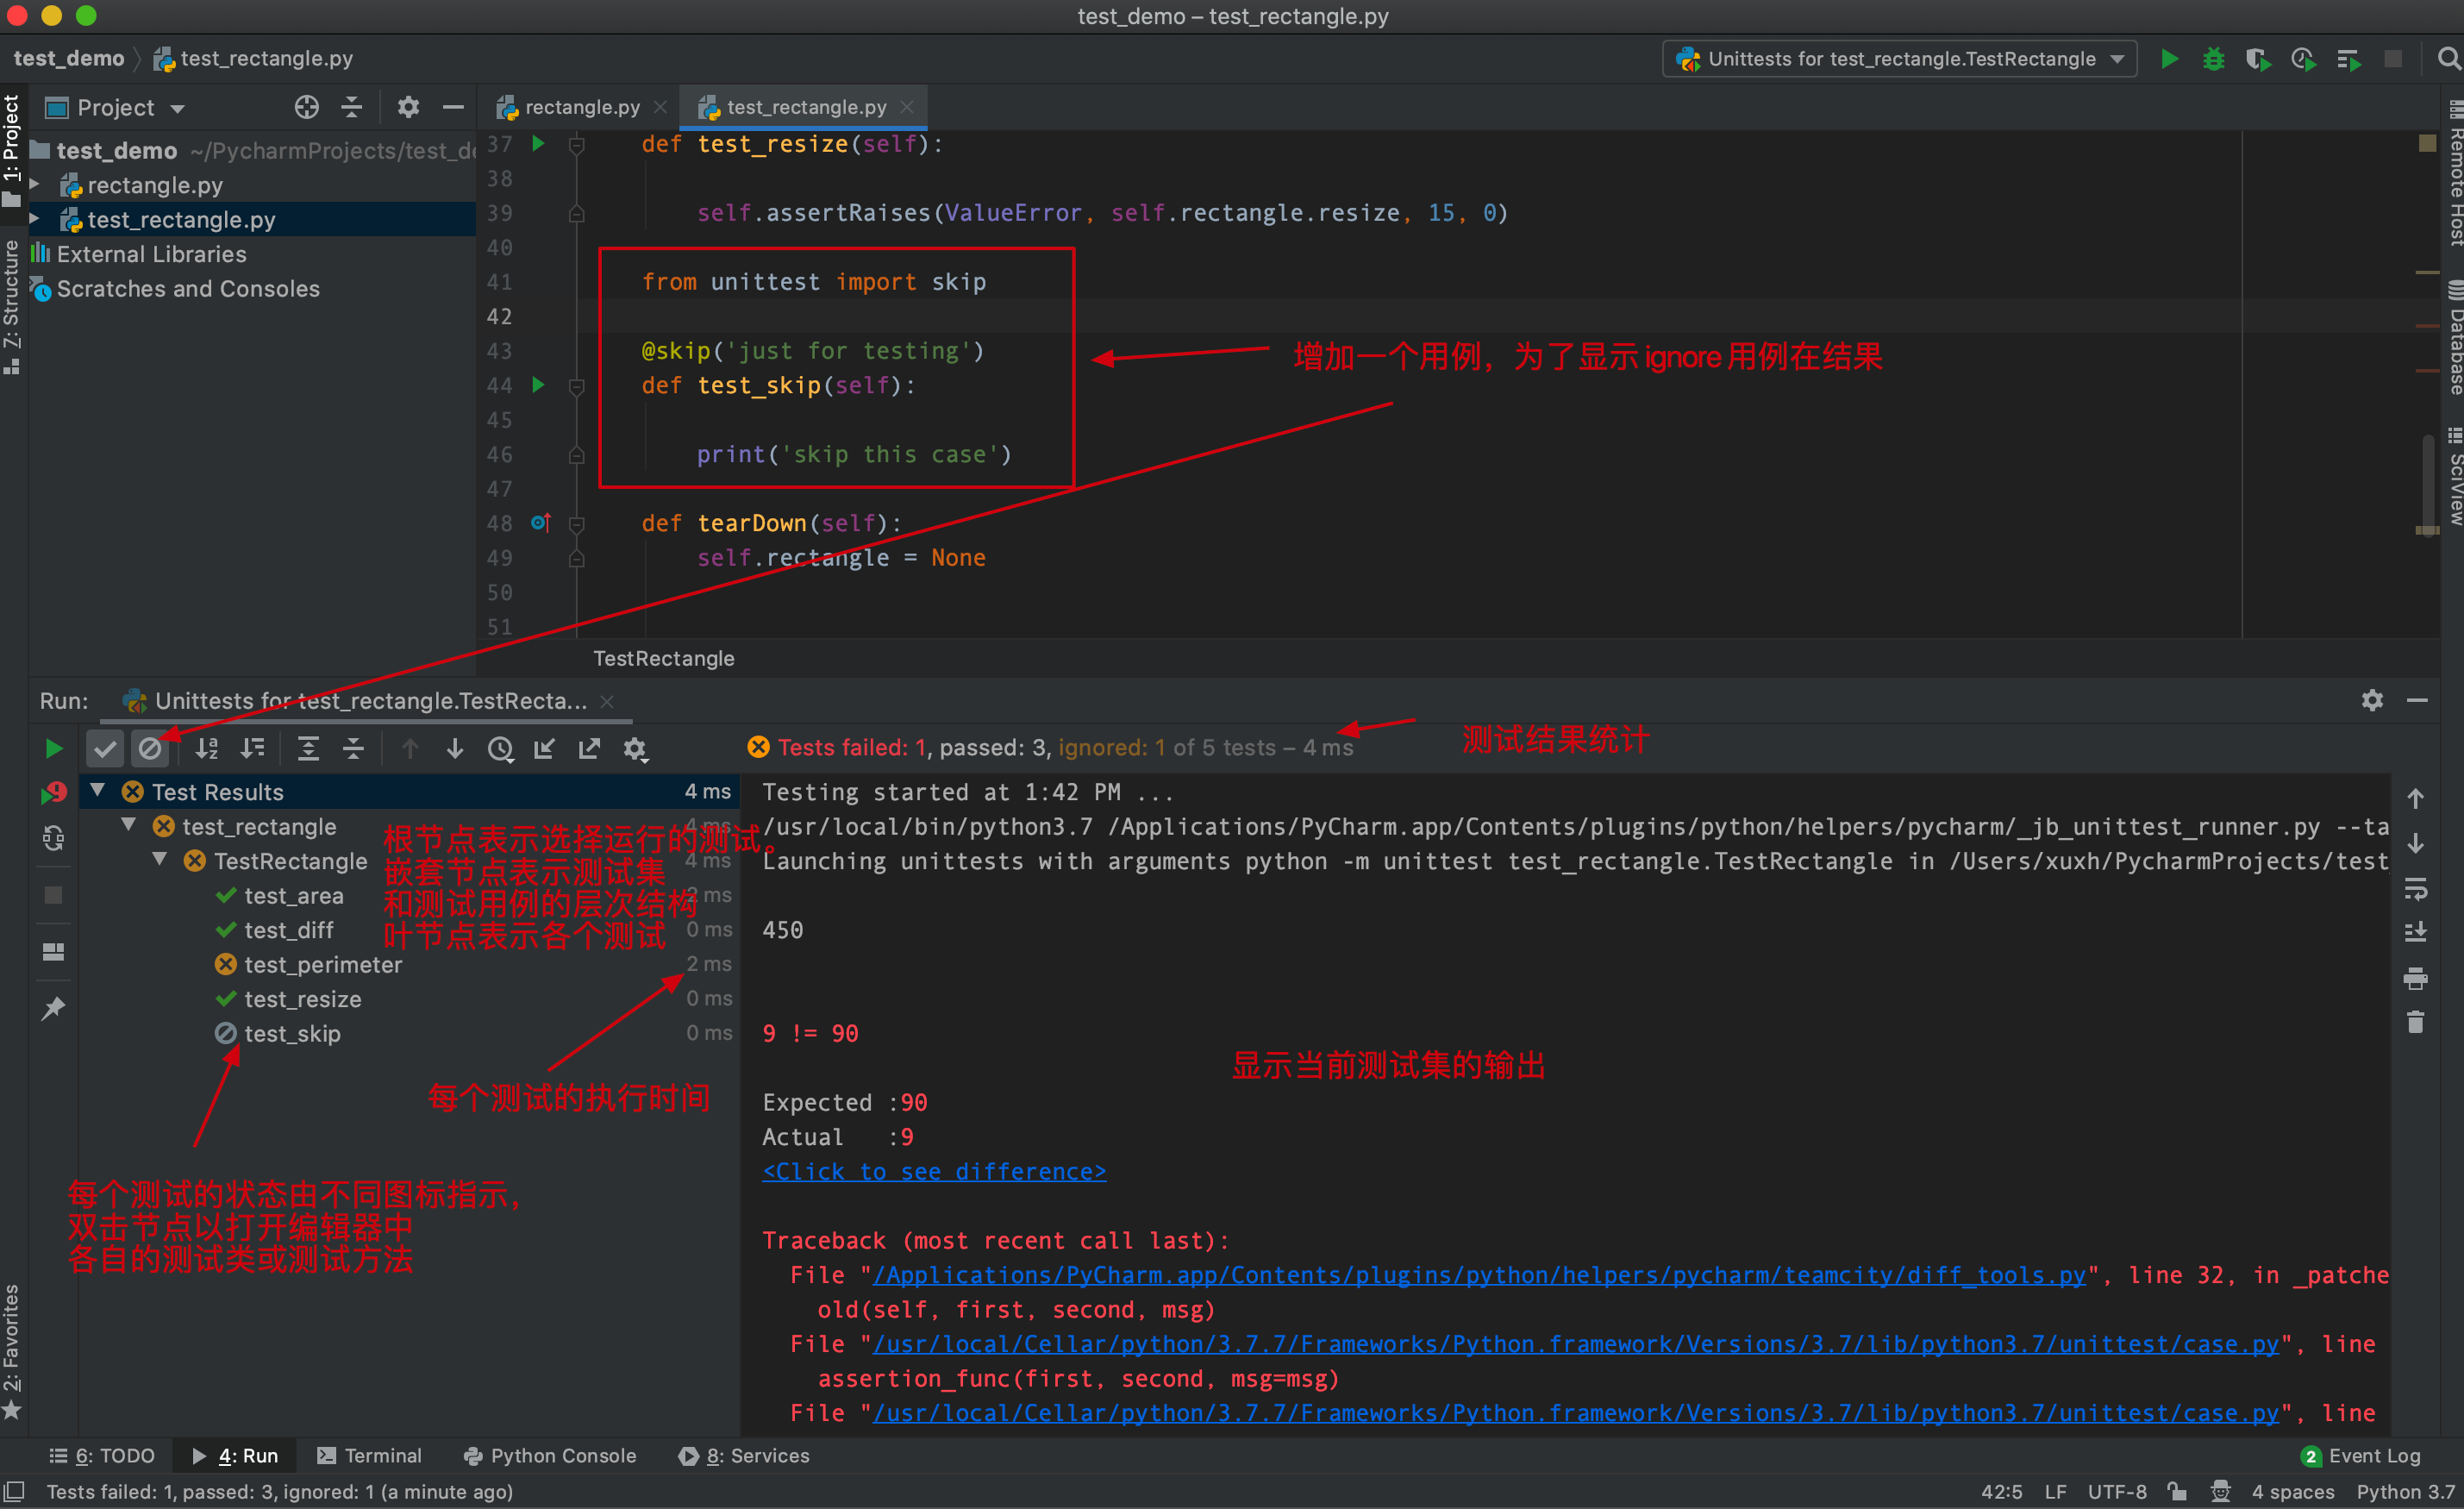
Task: Toggle Show Ignored tests filter
Action: [150, 748]
